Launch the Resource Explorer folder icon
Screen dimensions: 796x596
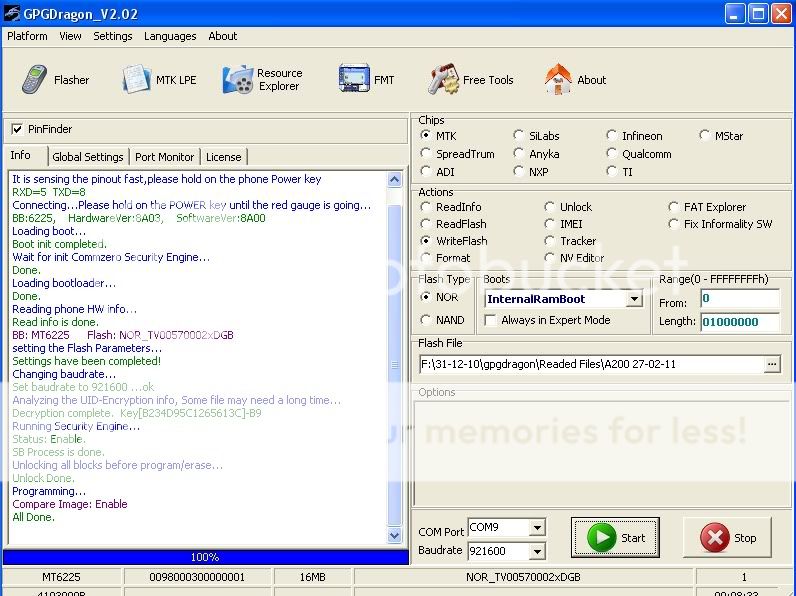[238, 79]
